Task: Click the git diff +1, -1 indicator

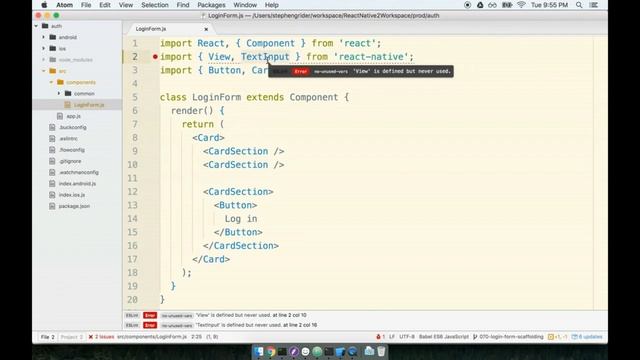Action: (558, 337)
